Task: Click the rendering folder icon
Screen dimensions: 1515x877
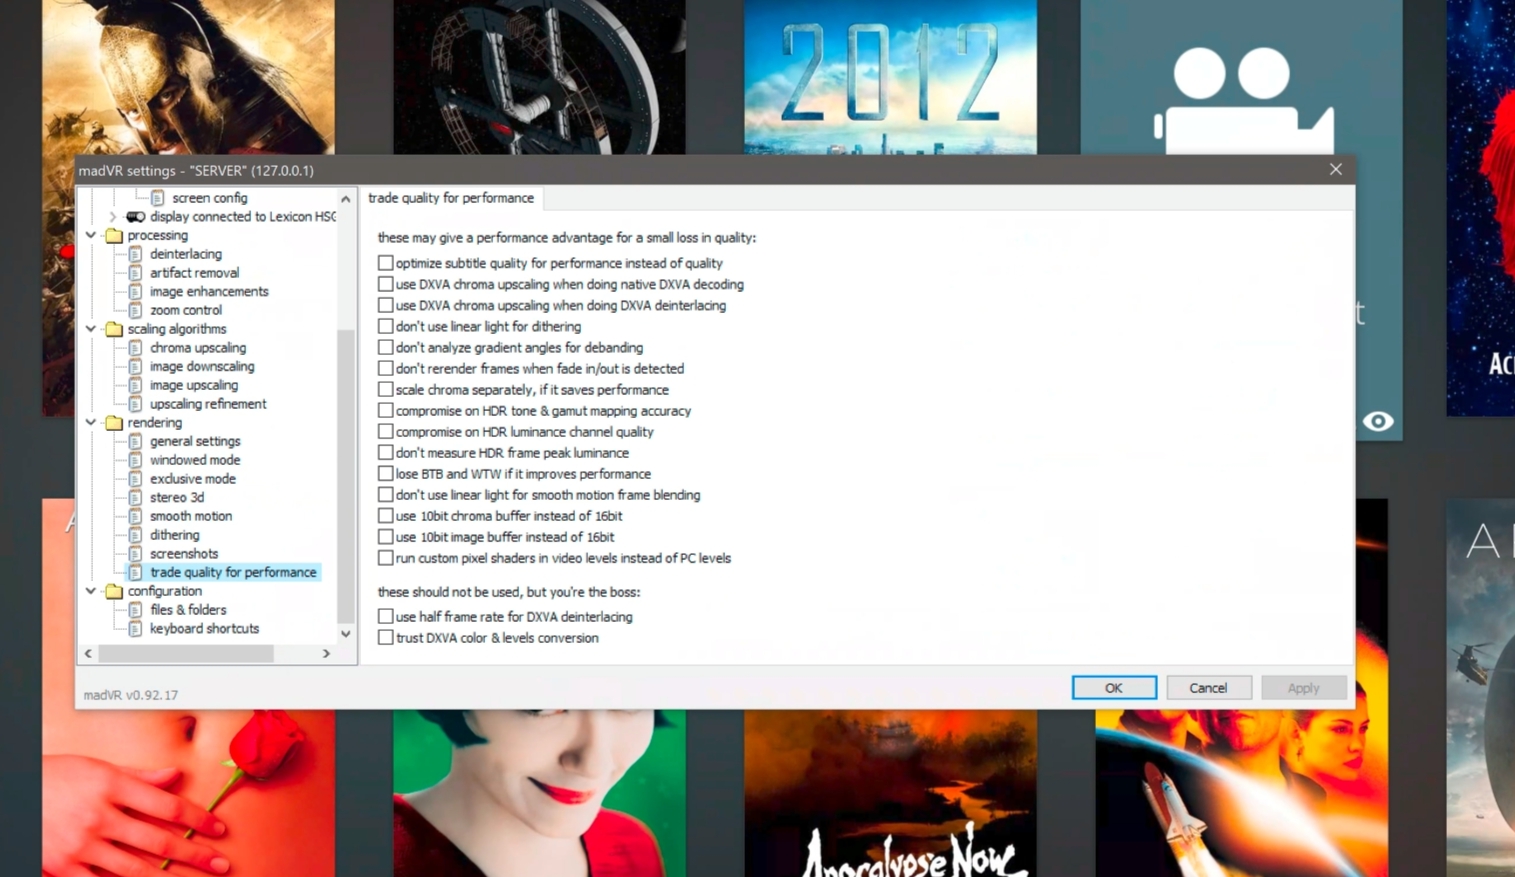Action: coord(114,423)
